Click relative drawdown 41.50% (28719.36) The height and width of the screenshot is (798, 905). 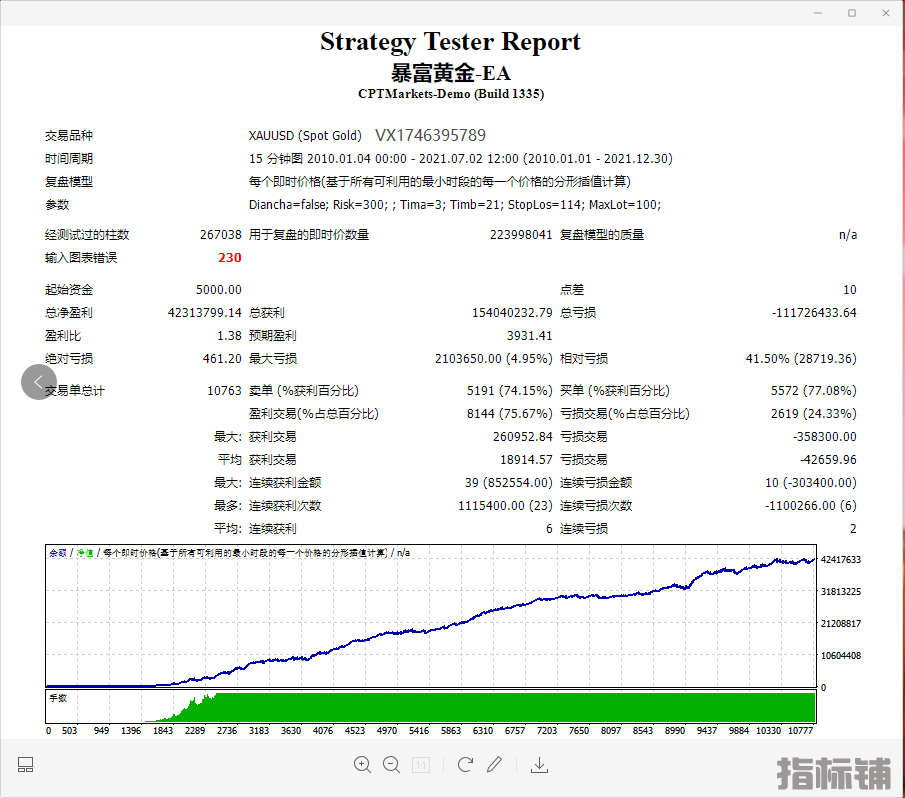801,359
